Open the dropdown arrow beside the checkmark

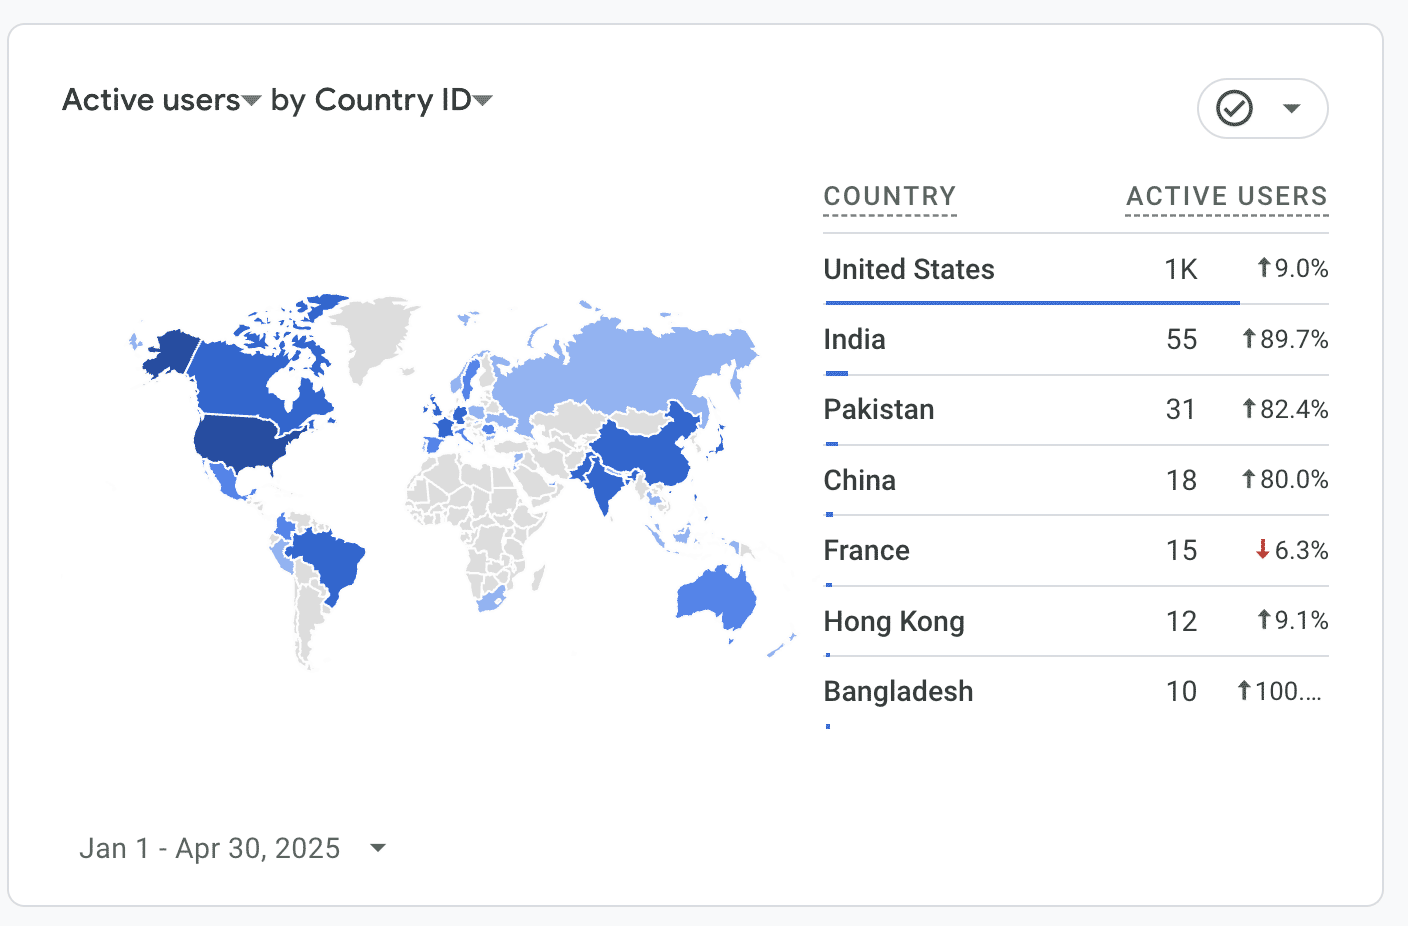[1292, 108]
